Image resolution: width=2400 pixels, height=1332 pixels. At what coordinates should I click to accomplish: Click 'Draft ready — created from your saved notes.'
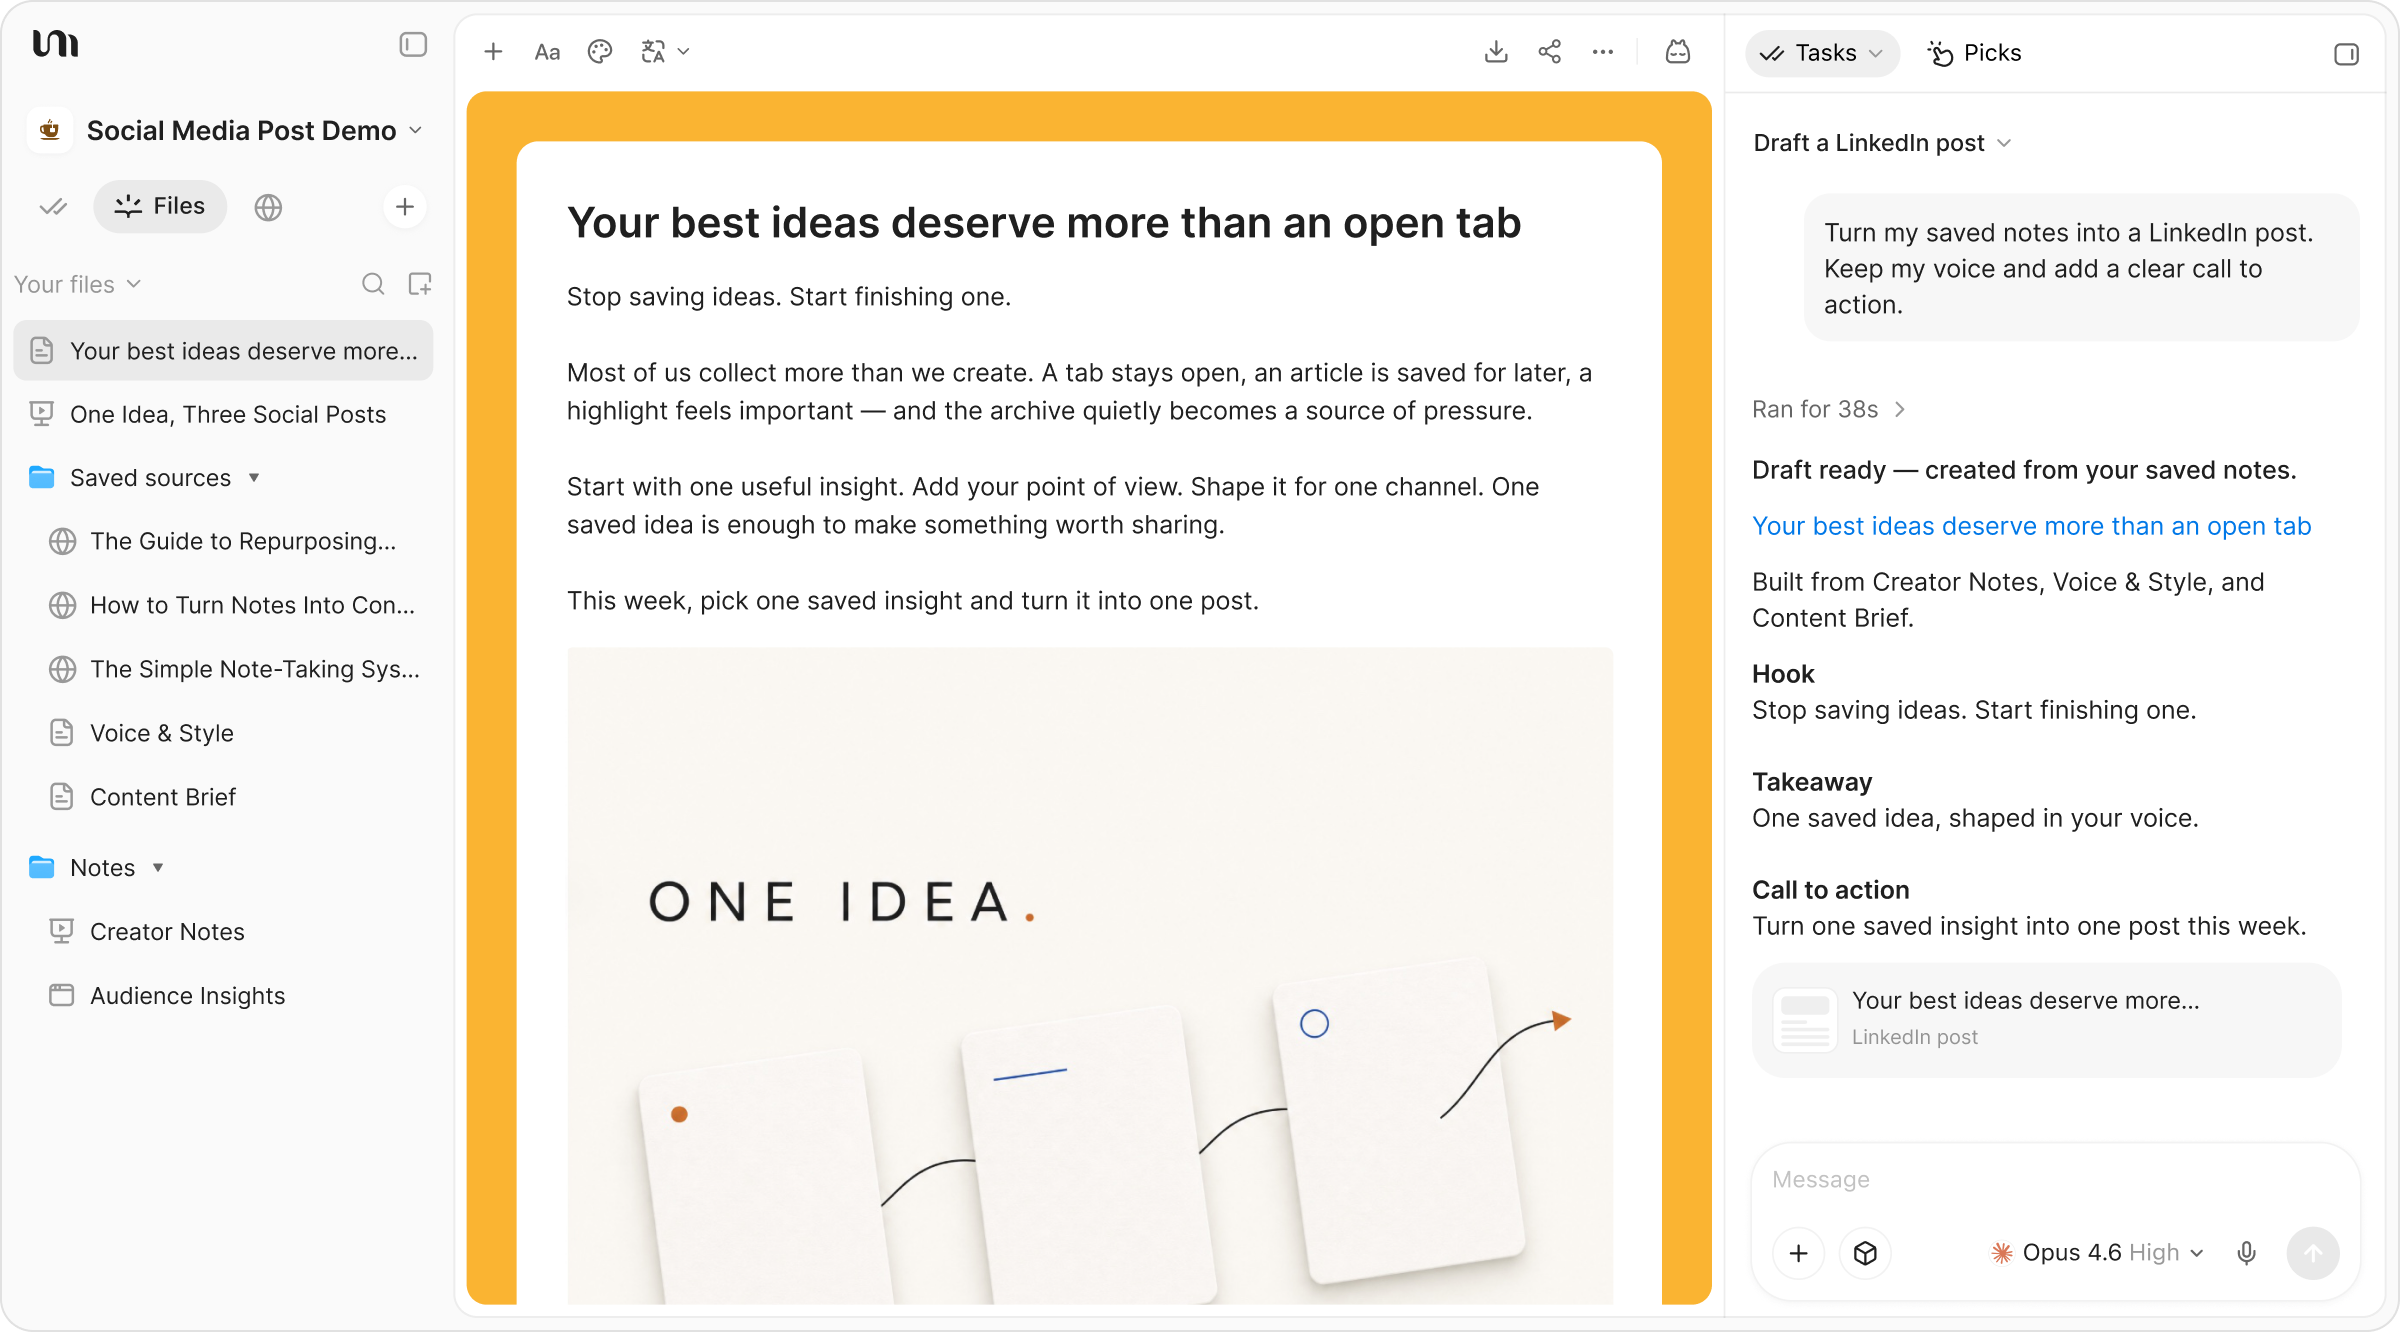click(x=2024, y=470)
